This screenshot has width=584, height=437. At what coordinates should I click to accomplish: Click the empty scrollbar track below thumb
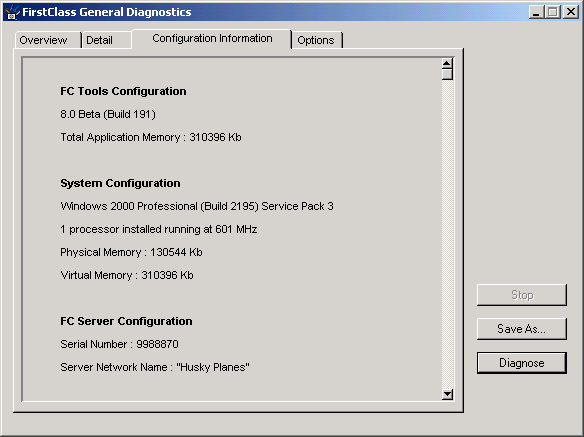pos(447,234)
